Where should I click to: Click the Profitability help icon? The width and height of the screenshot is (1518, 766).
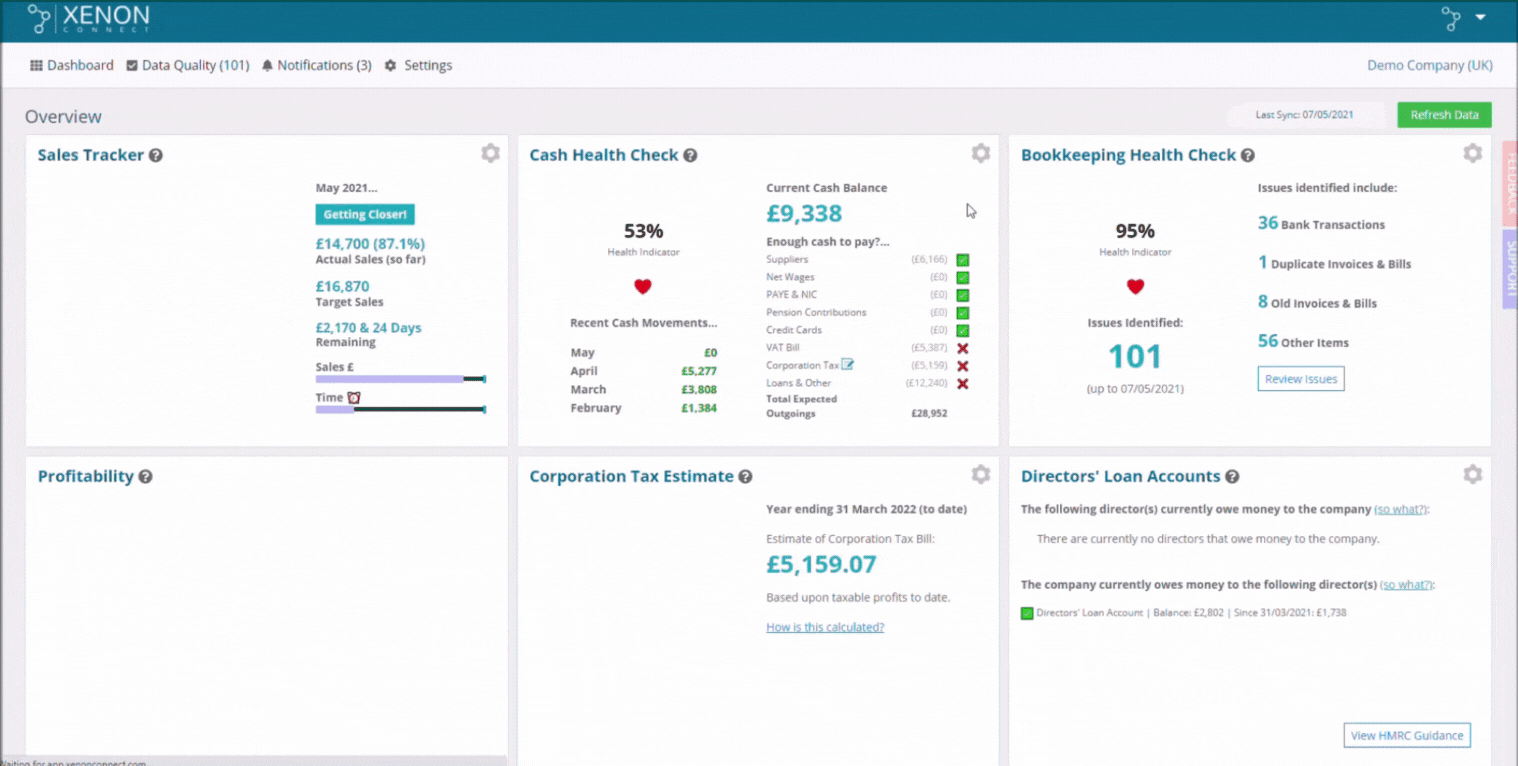(x=145, y=477)
